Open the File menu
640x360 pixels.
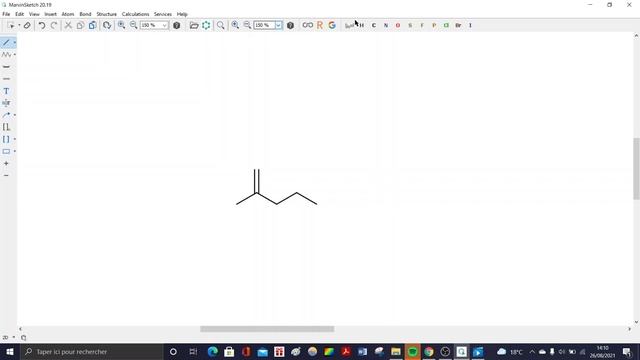pos(6,14)
